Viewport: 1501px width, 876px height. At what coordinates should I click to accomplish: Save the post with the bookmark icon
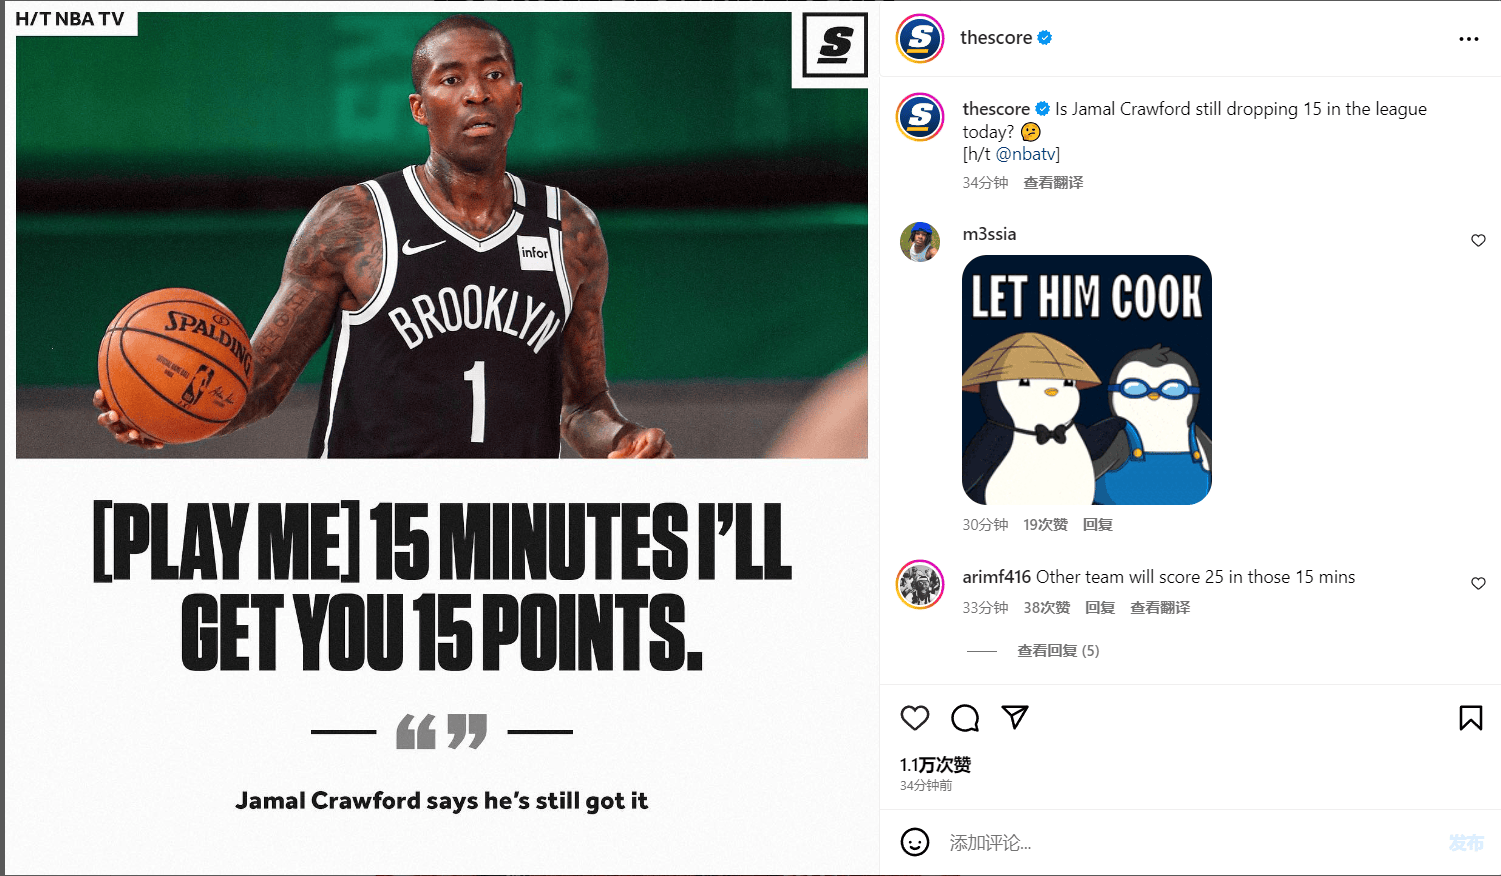point(1471,717)
